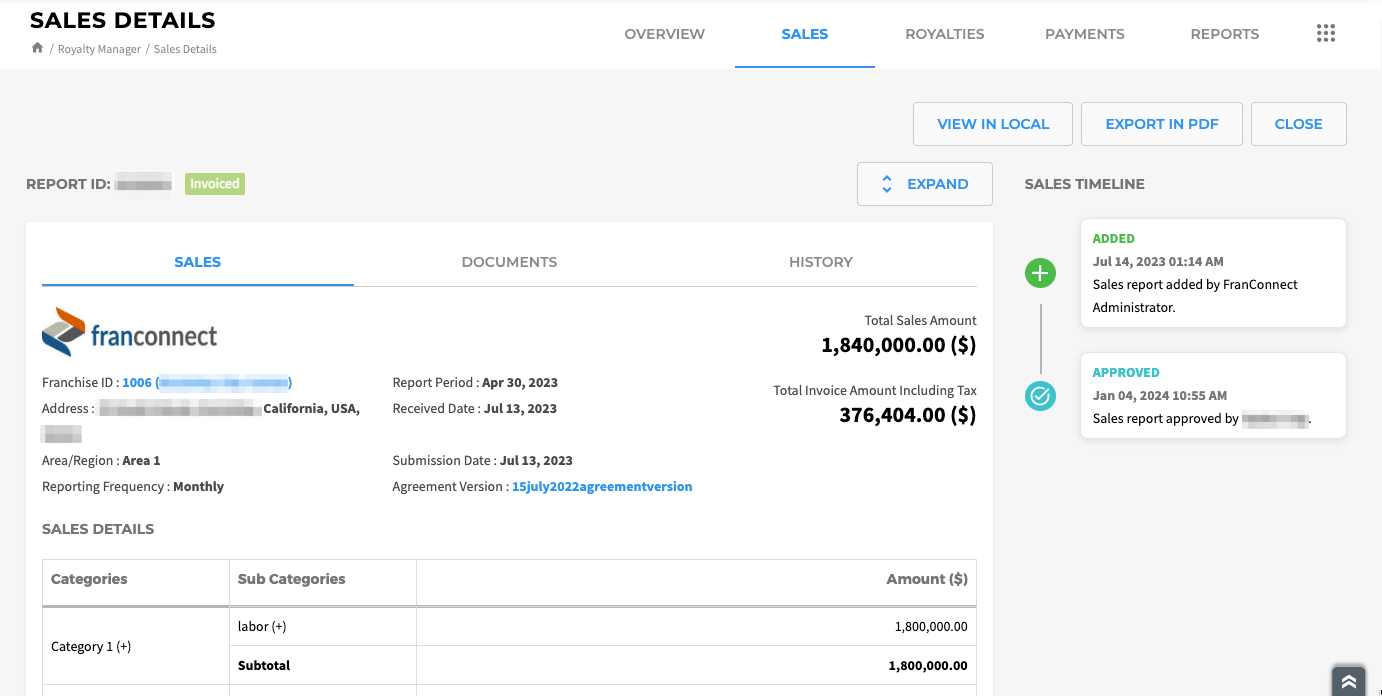
Task: Click the teal checkmark Approved timeline marker
Action: [x=1041, y=396]
